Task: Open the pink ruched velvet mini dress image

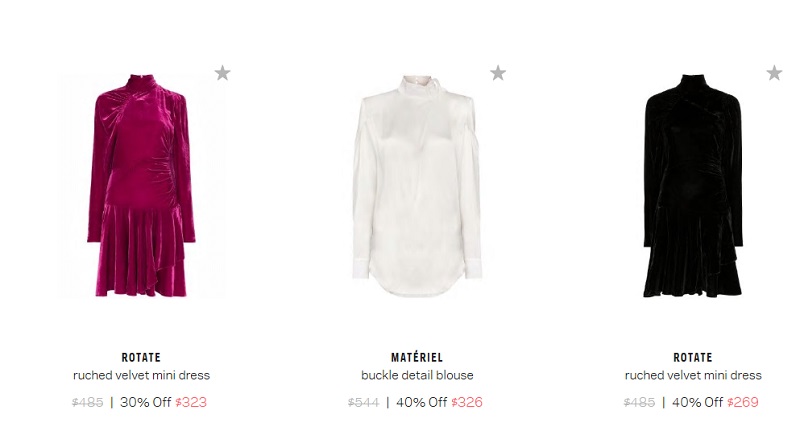Action: point(141,185)
